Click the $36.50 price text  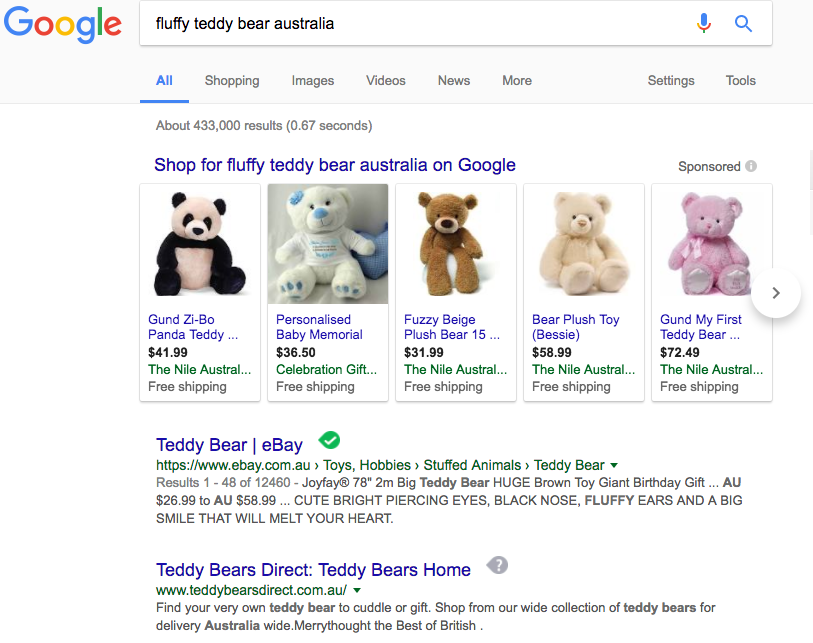point(296,353)
